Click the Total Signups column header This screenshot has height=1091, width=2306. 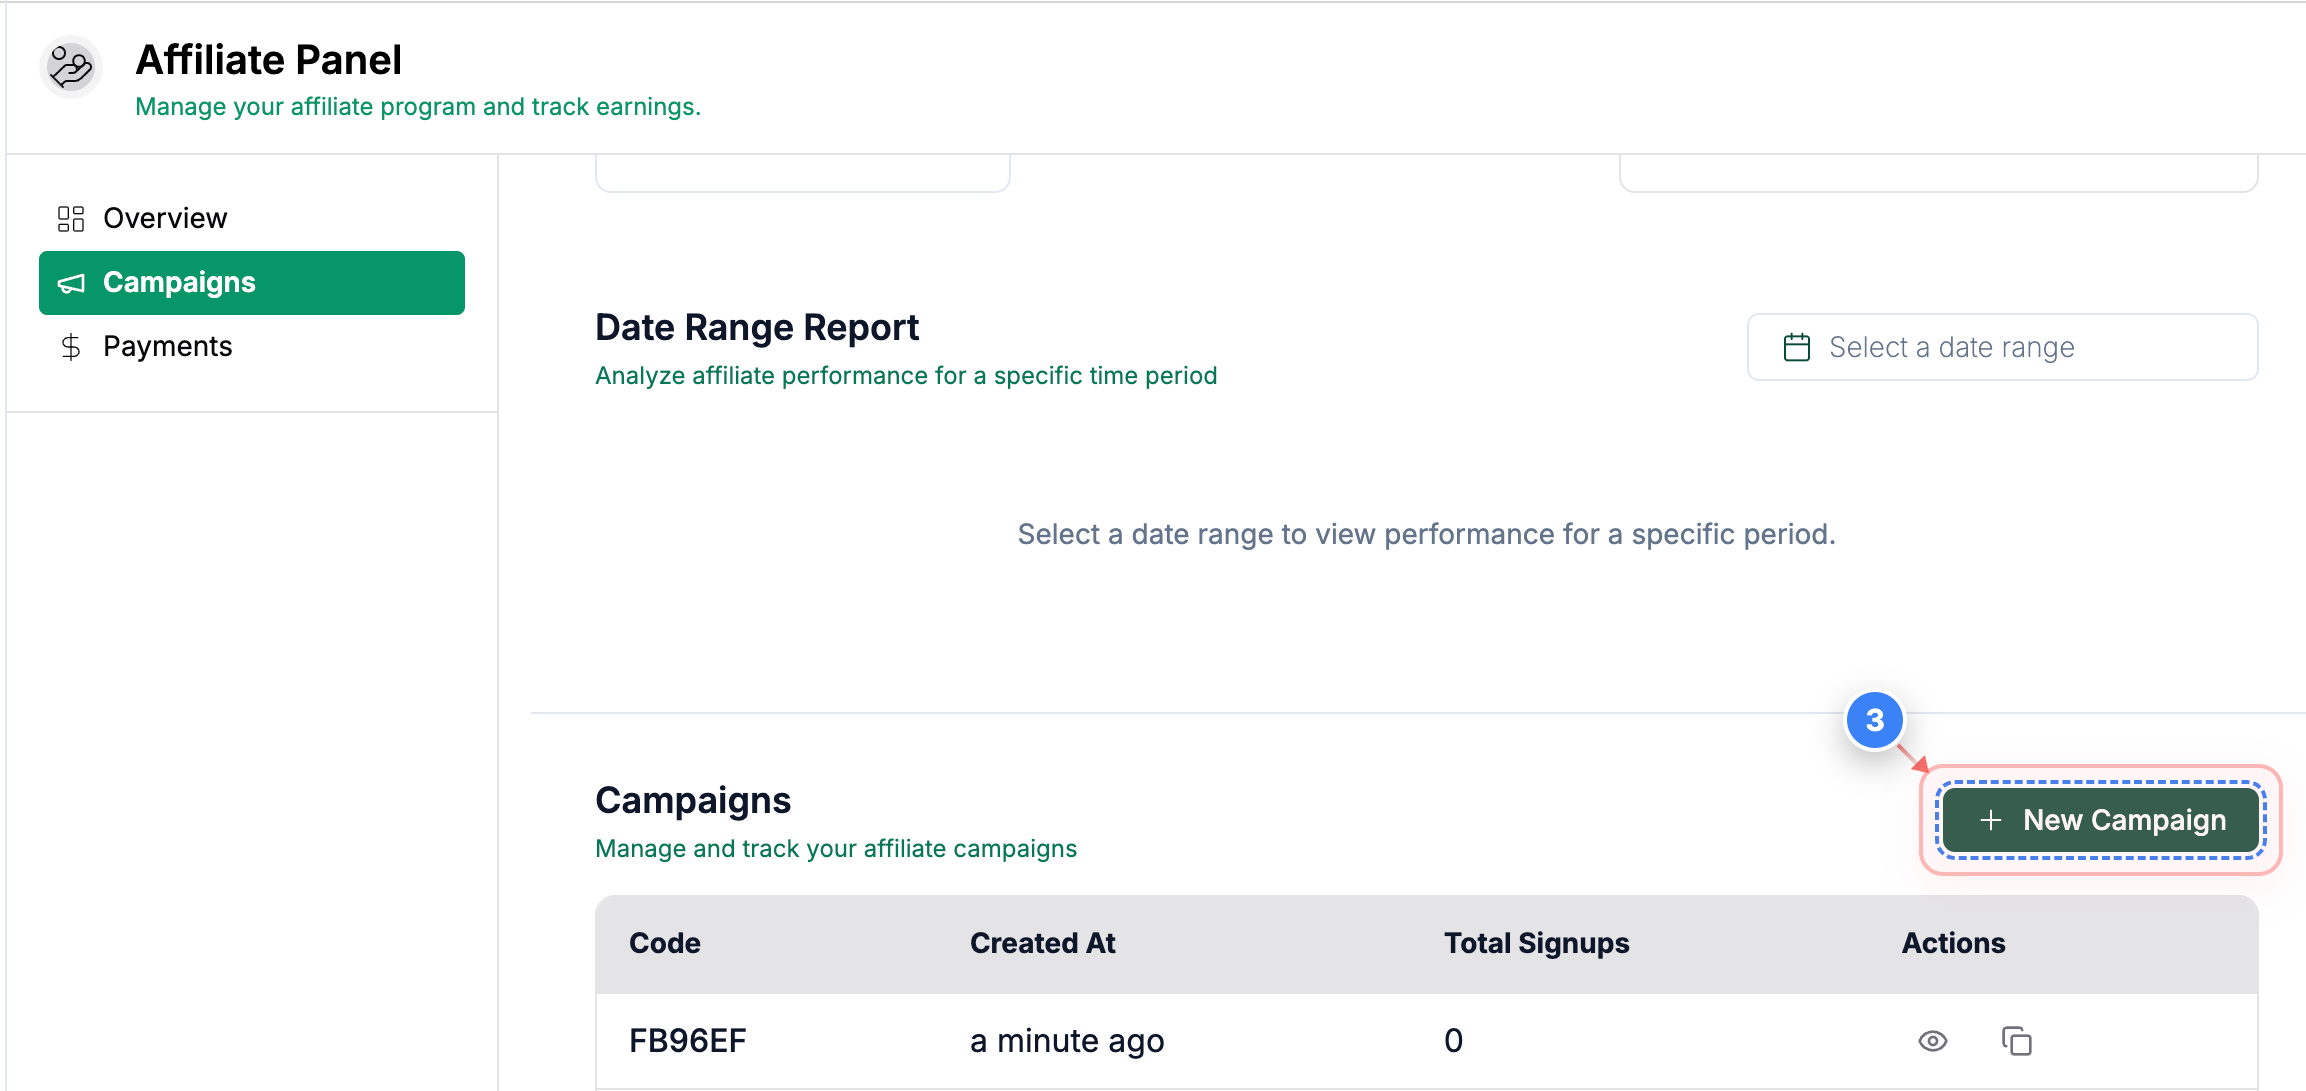1536,943
